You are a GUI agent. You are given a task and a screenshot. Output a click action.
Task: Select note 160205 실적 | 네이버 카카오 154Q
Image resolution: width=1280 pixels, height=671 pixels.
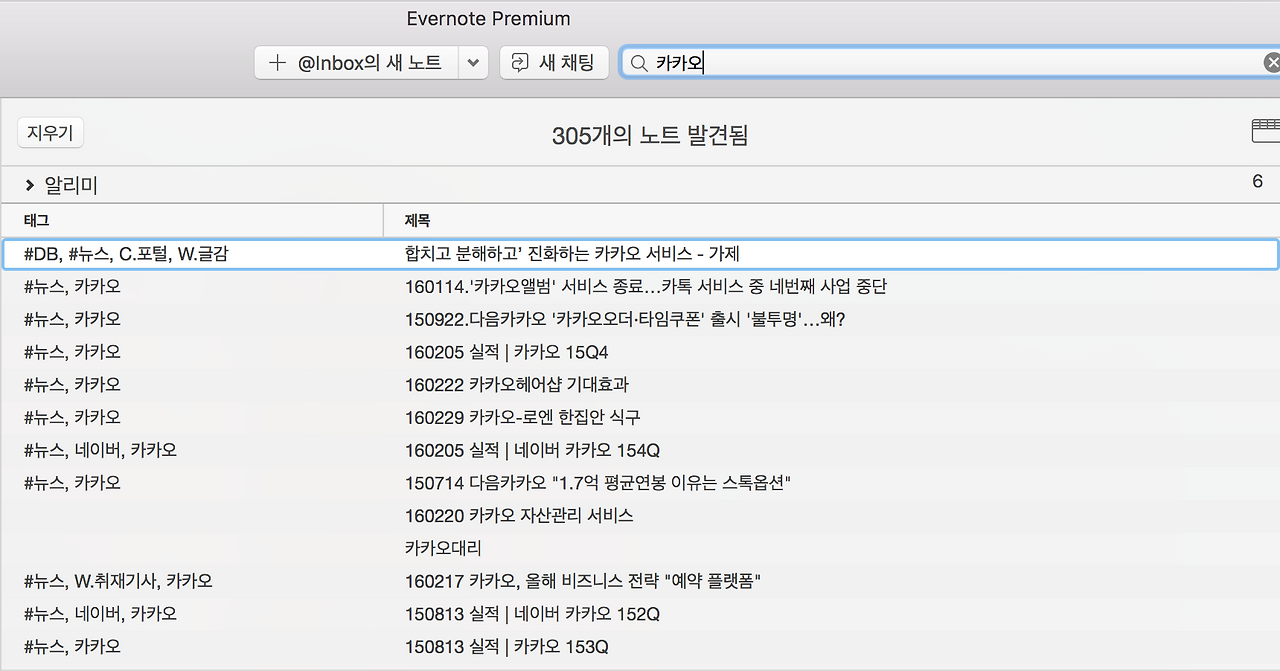tap(532, 450)
